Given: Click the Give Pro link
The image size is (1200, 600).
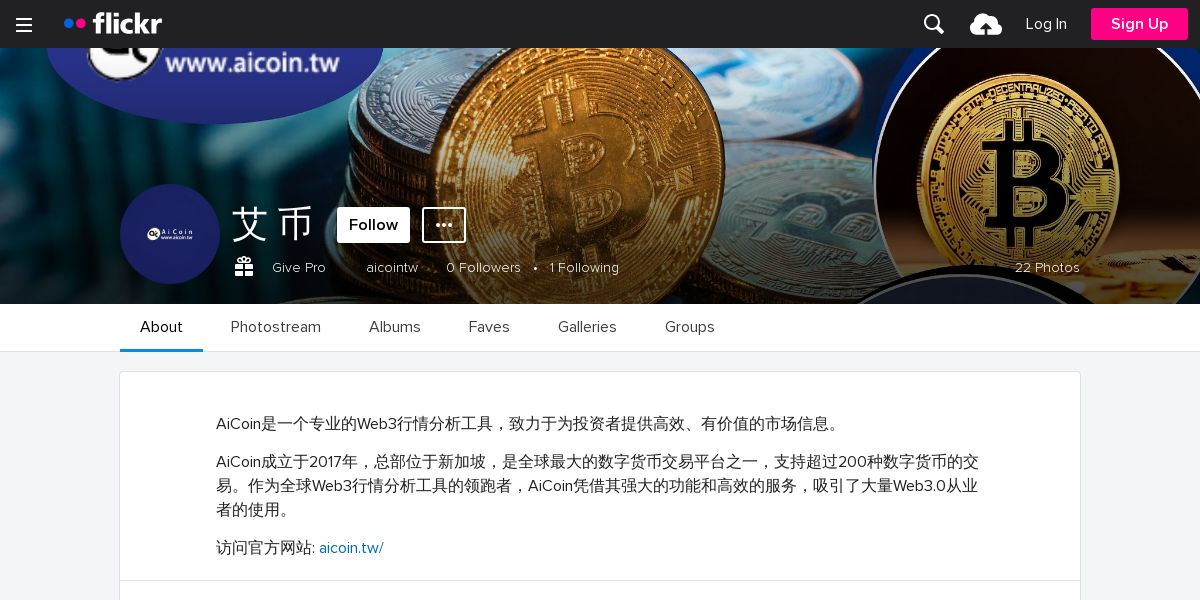Looking at the screenshot, I should [x=299, y=268].
